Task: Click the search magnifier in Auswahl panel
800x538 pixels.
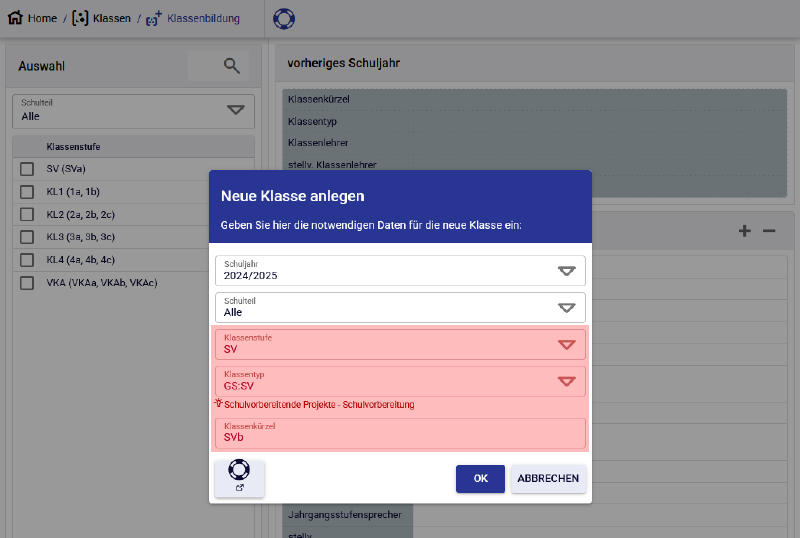Action: click(x=232, y=66)
